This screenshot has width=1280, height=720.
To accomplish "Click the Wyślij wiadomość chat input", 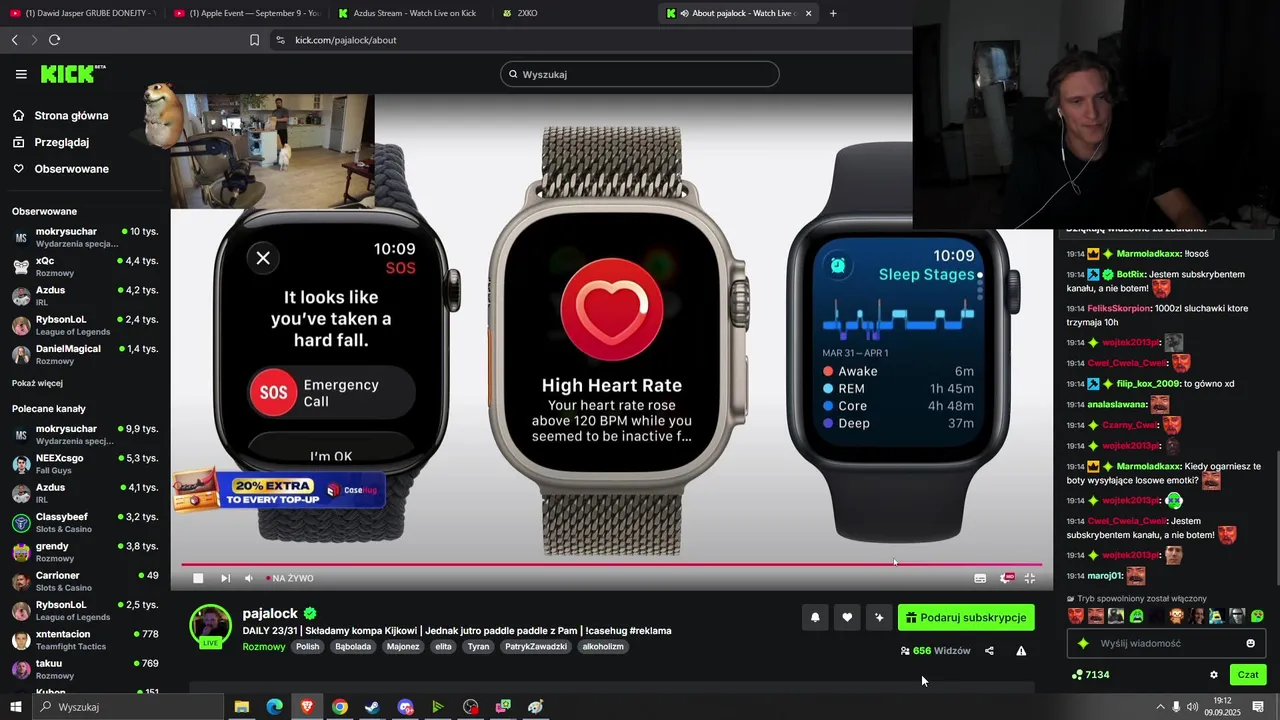I will [1165, 644].
